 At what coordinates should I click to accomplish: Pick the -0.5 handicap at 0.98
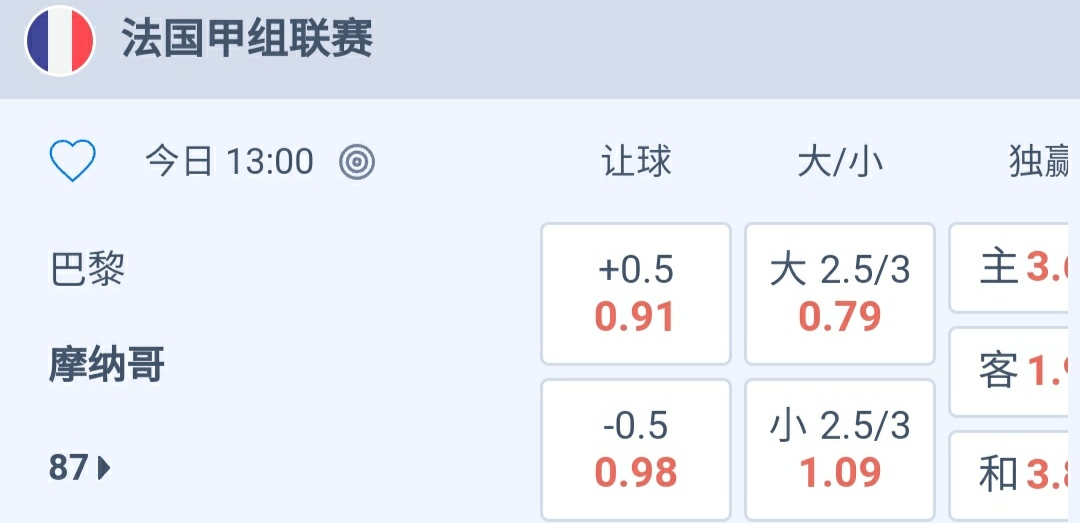coord(636,450)
